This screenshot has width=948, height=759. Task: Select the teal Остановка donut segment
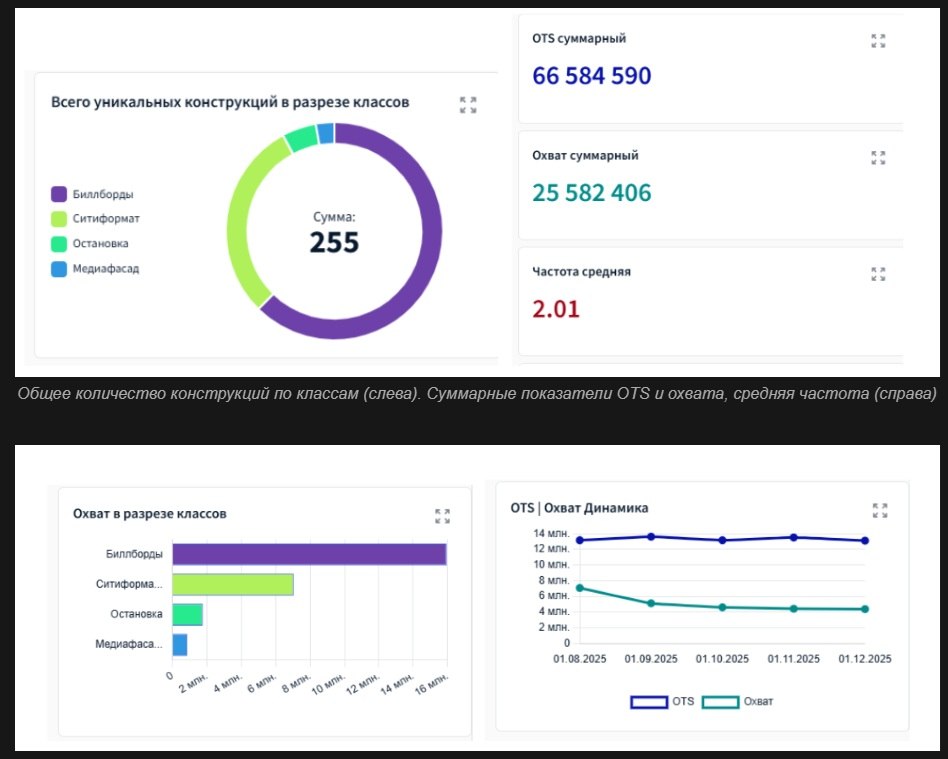click(301, 138)
